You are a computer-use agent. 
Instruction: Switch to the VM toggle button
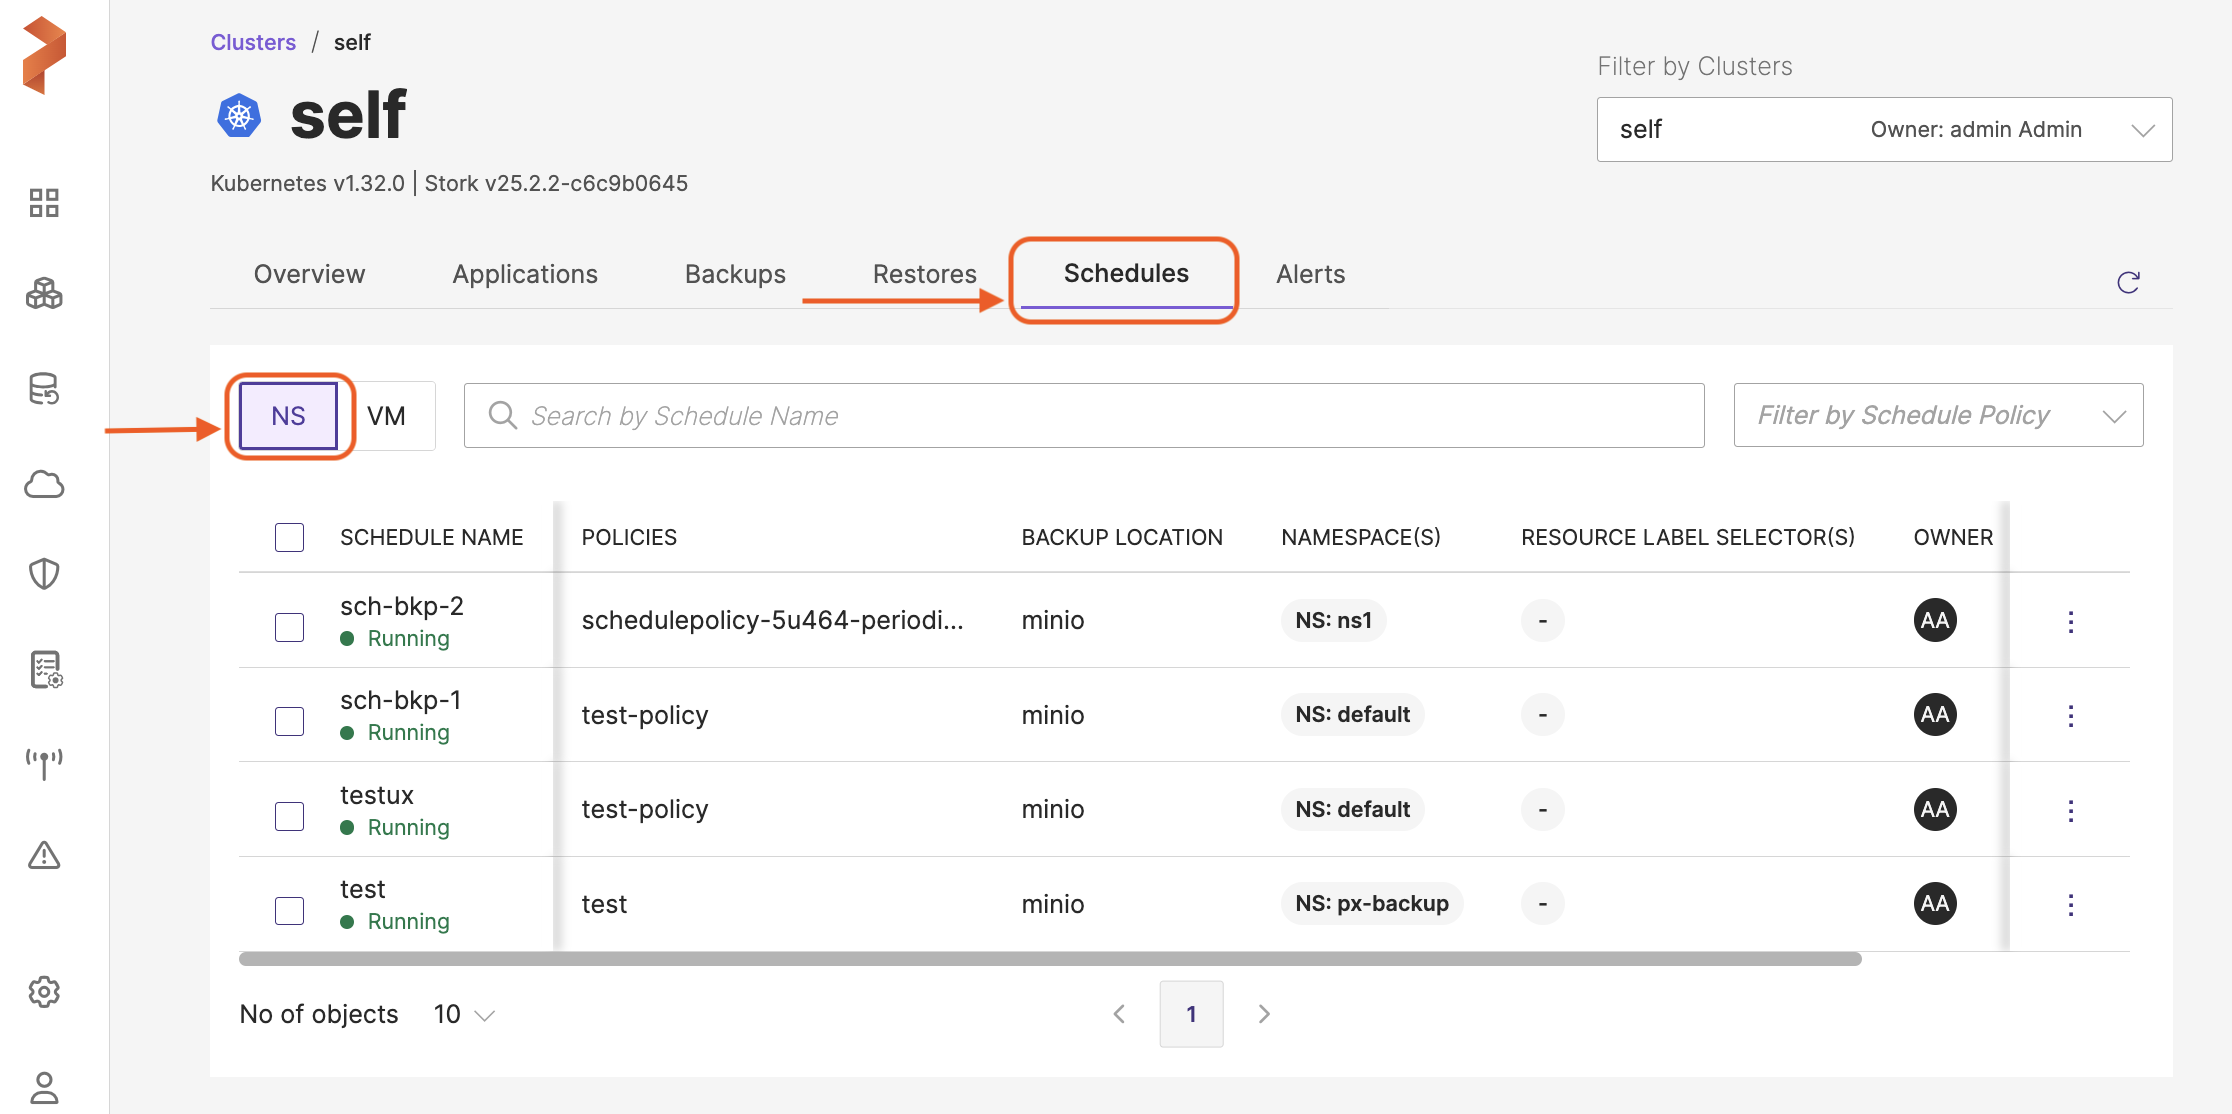(387, 416)
